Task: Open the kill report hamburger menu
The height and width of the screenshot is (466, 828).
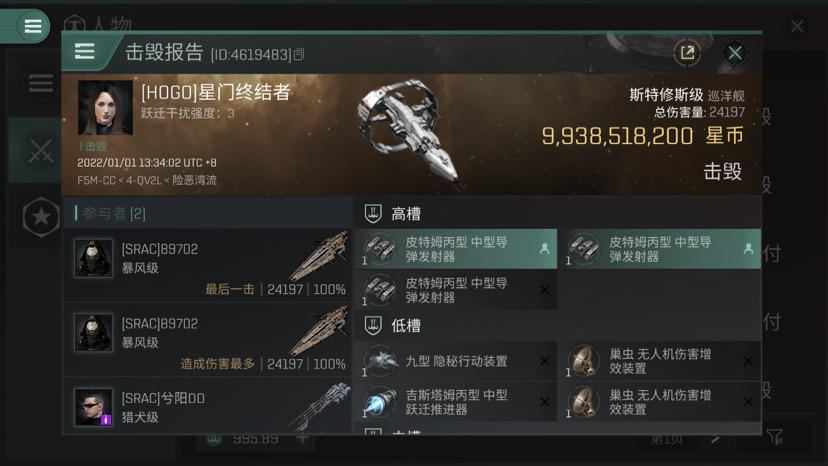Action: coord(84,52)
